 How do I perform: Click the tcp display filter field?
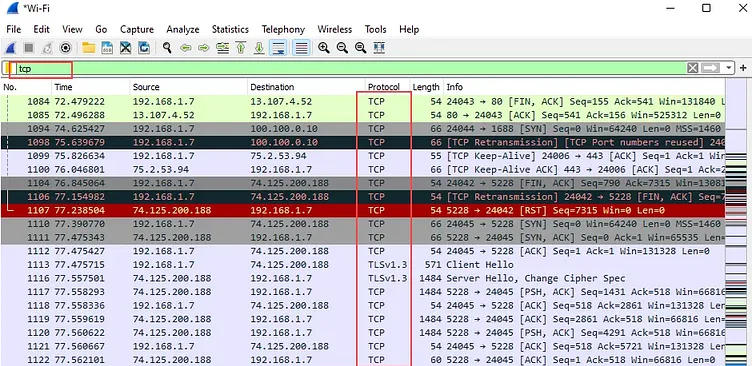[350, 68]
